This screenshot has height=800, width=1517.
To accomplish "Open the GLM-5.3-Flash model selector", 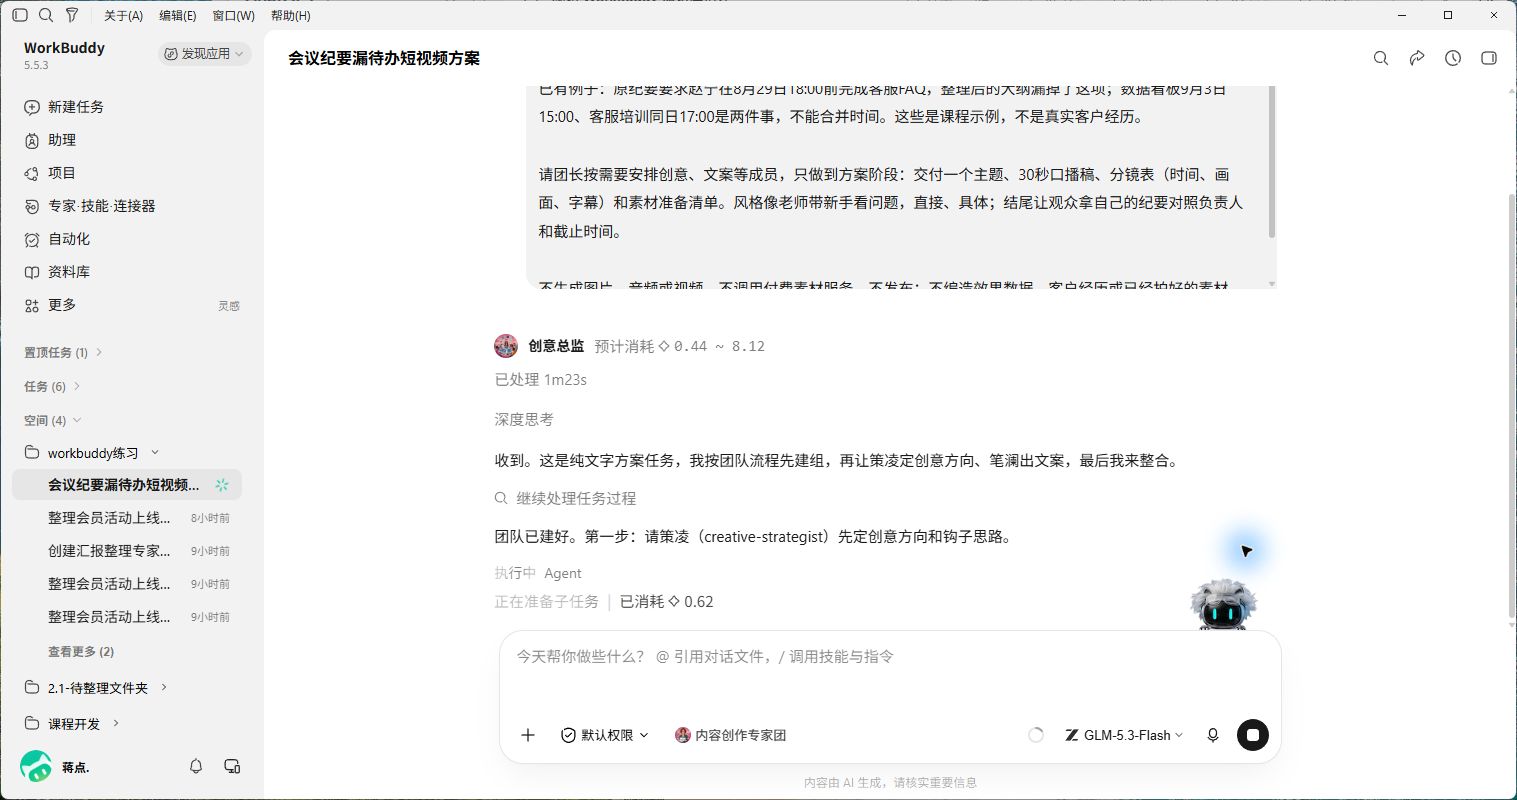I will [x=1124, y=735].
